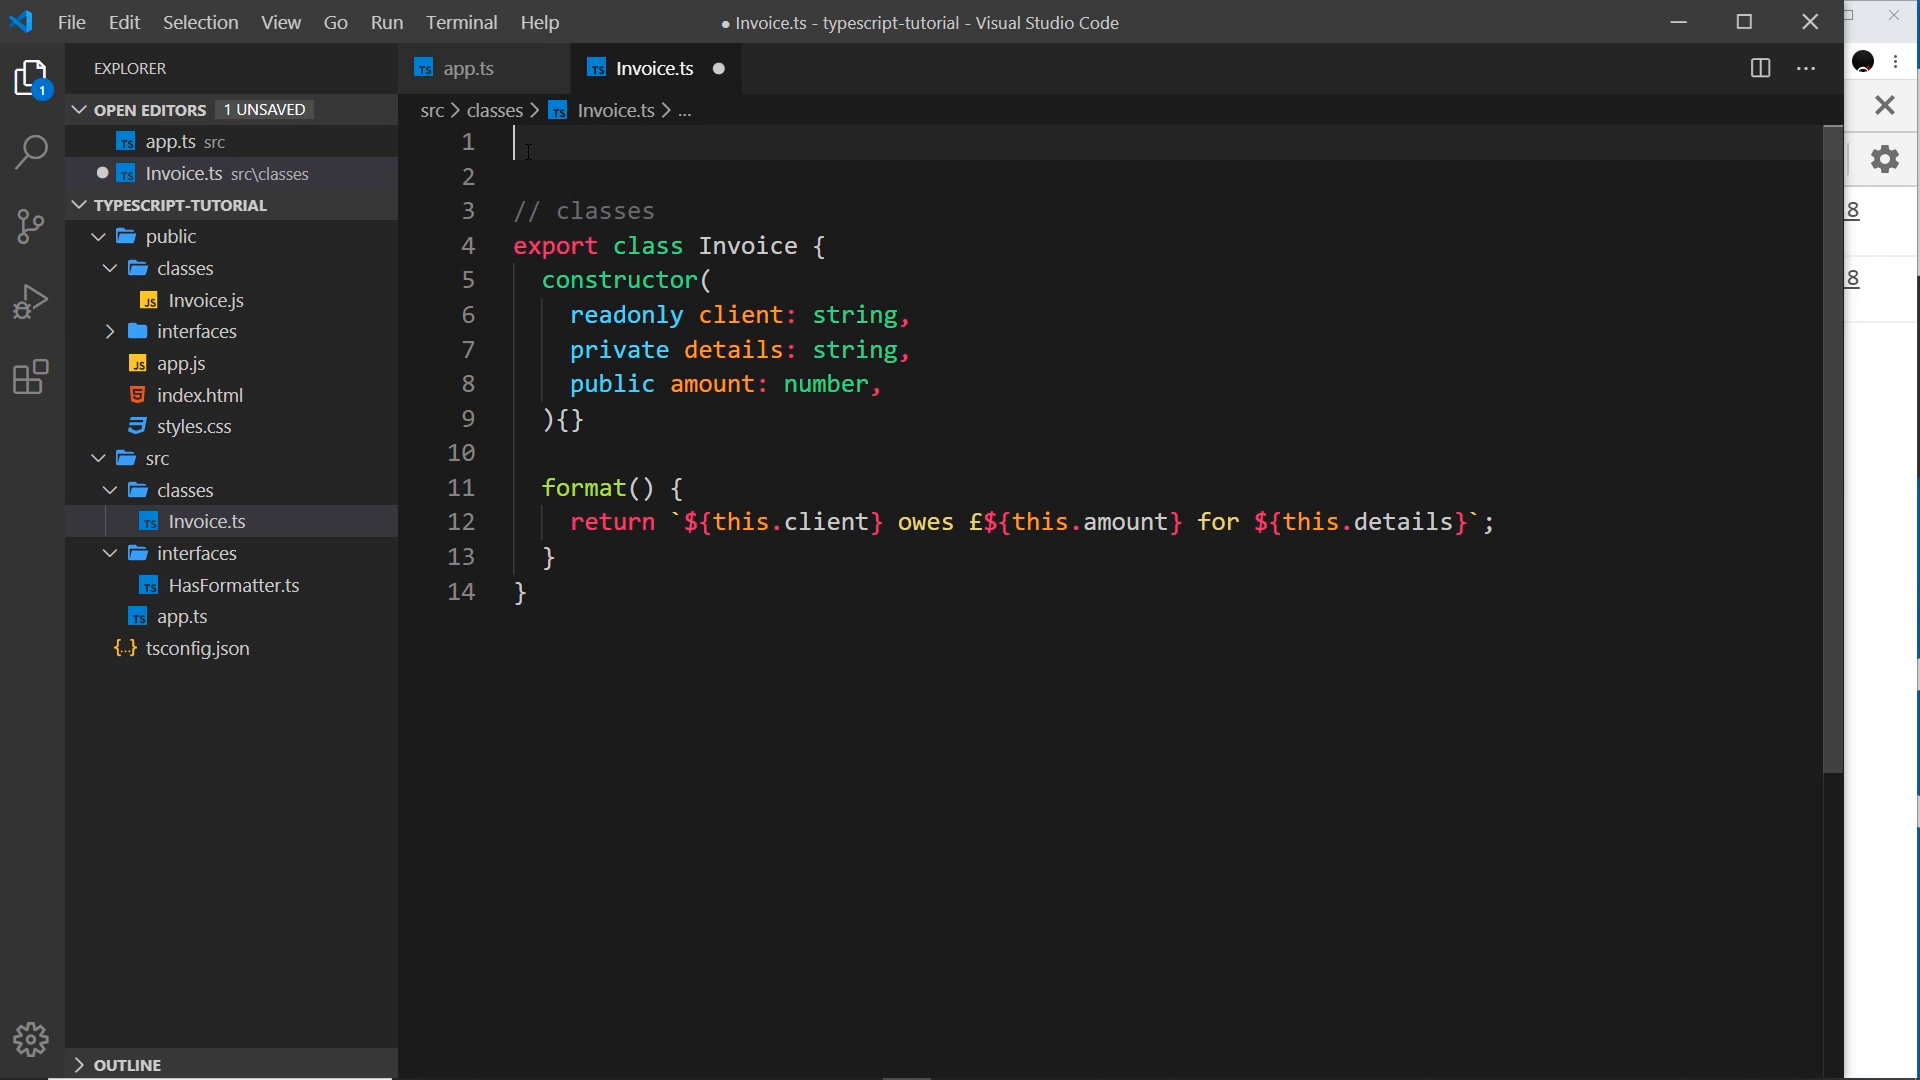Click profile avatar in background window

coord(1863,62)
